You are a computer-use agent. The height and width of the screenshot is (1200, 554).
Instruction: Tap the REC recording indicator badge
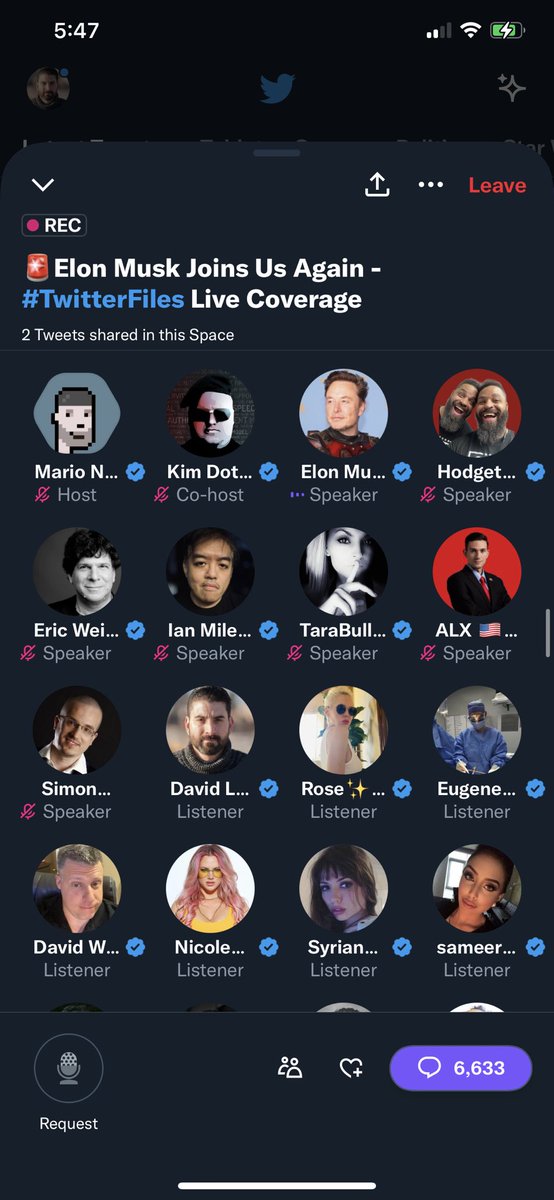click(x=54, y=225)
